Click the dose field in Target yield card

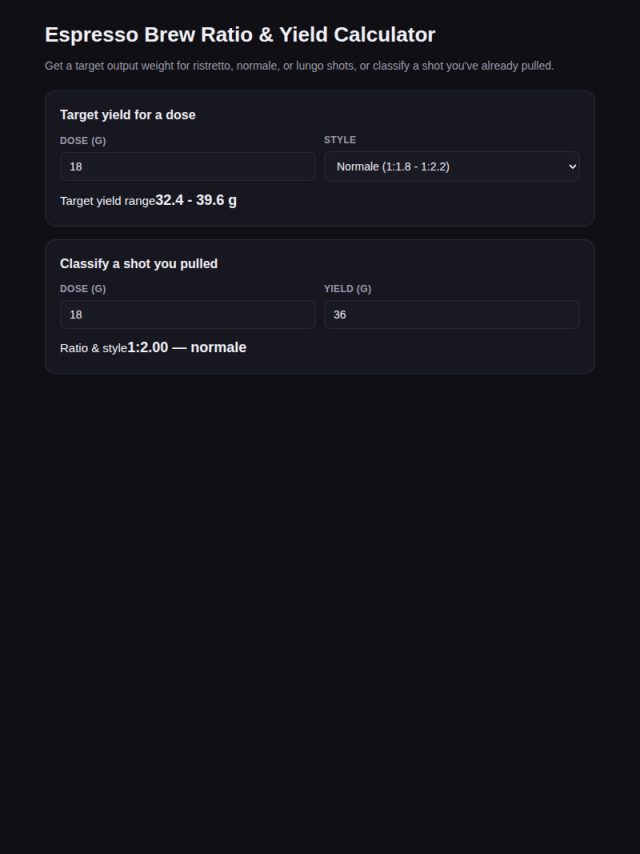coord(187,167)
